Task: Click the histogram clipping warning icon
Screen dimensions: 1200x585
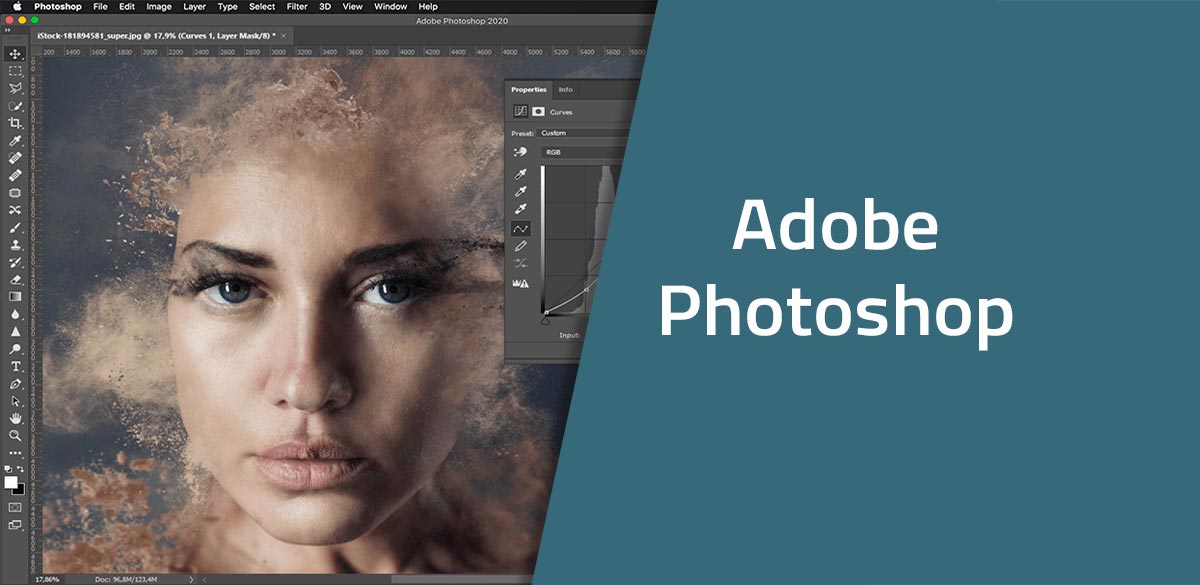Action: 520,284
